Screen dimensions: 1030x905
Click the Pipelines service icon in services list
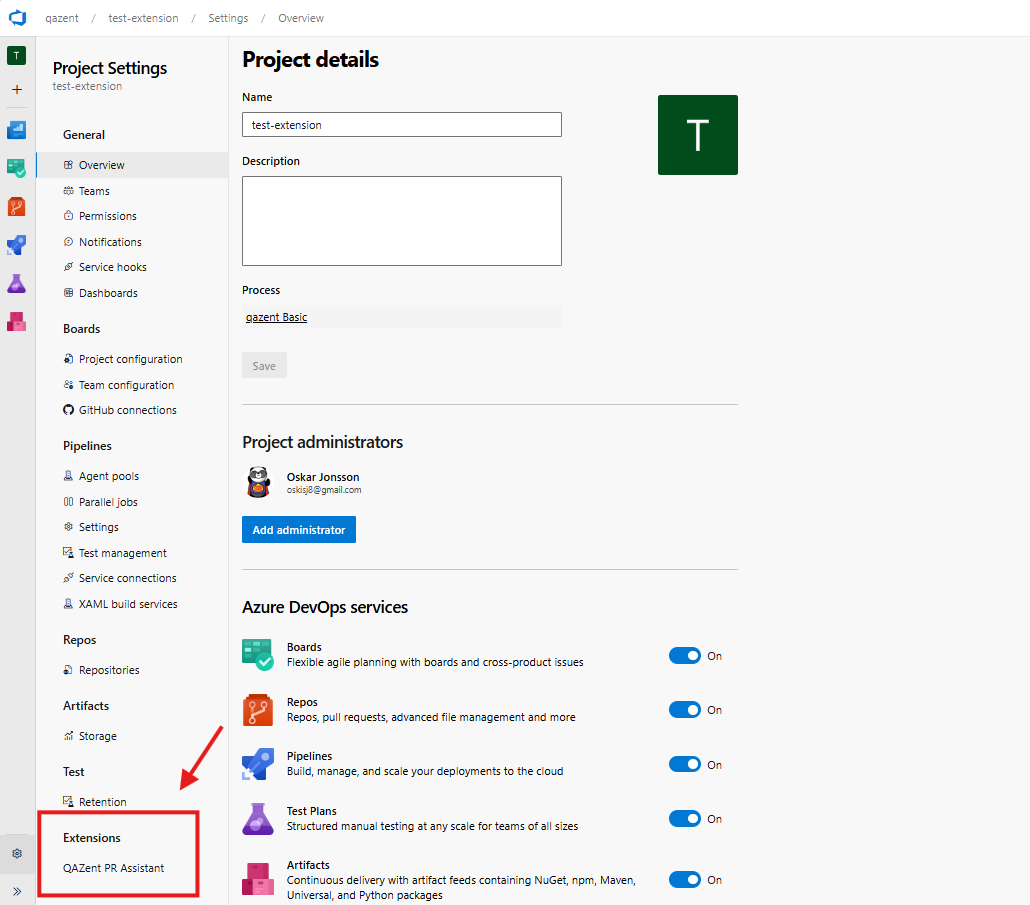click(258, 764)
